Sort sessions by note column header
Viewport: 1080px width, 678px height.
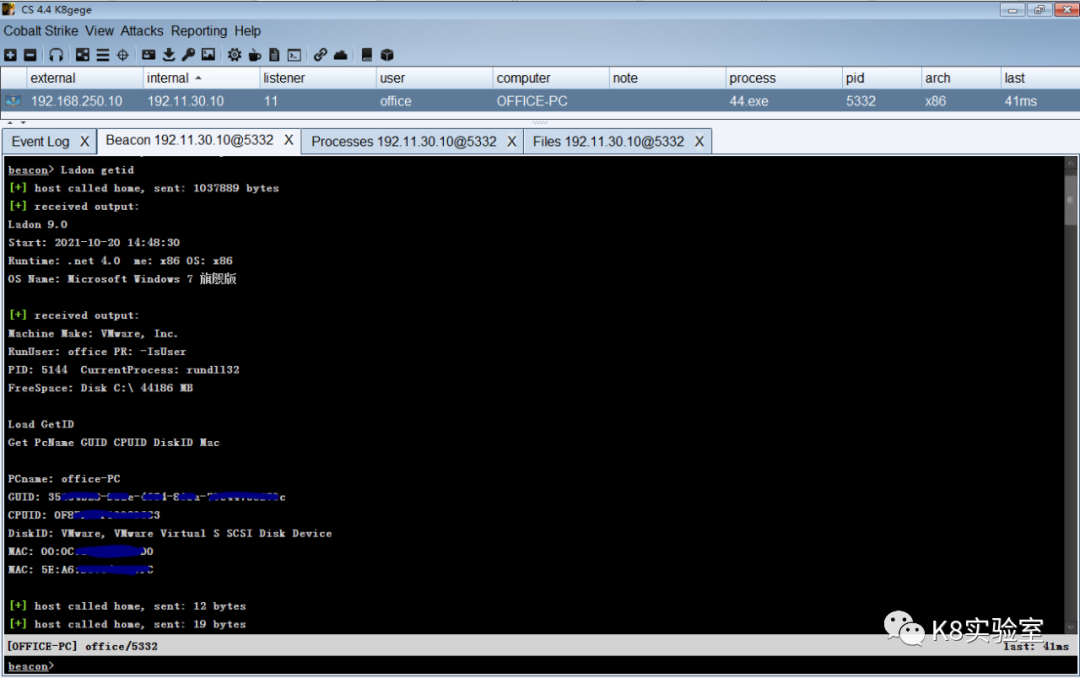[667, 78]
